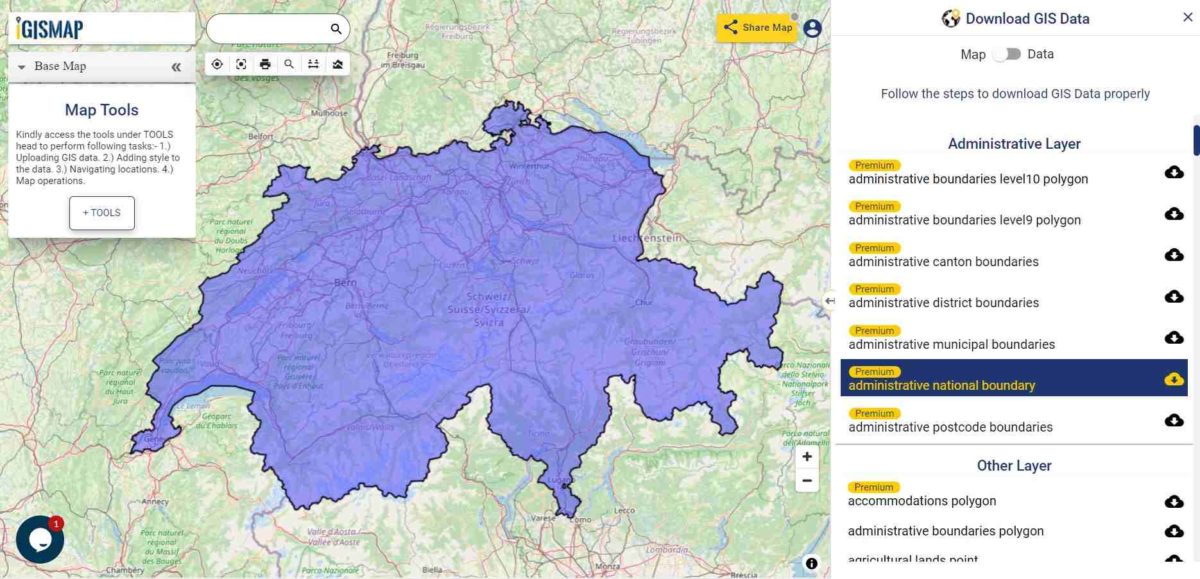Expand the Base Map dropdown arrow
1200x579 pixels.
tap(22, 66)
